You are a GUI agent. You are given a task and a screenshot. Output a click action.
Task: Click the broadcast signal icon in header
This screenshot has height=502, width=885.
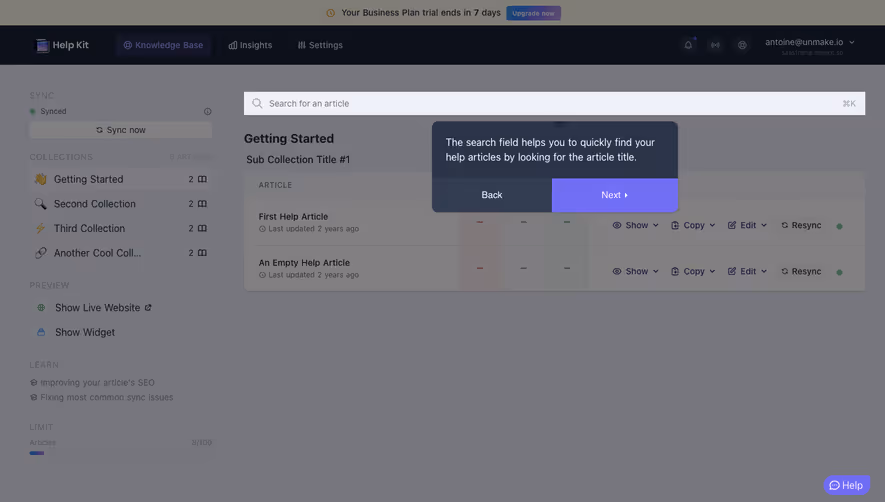tap(715, 45)
